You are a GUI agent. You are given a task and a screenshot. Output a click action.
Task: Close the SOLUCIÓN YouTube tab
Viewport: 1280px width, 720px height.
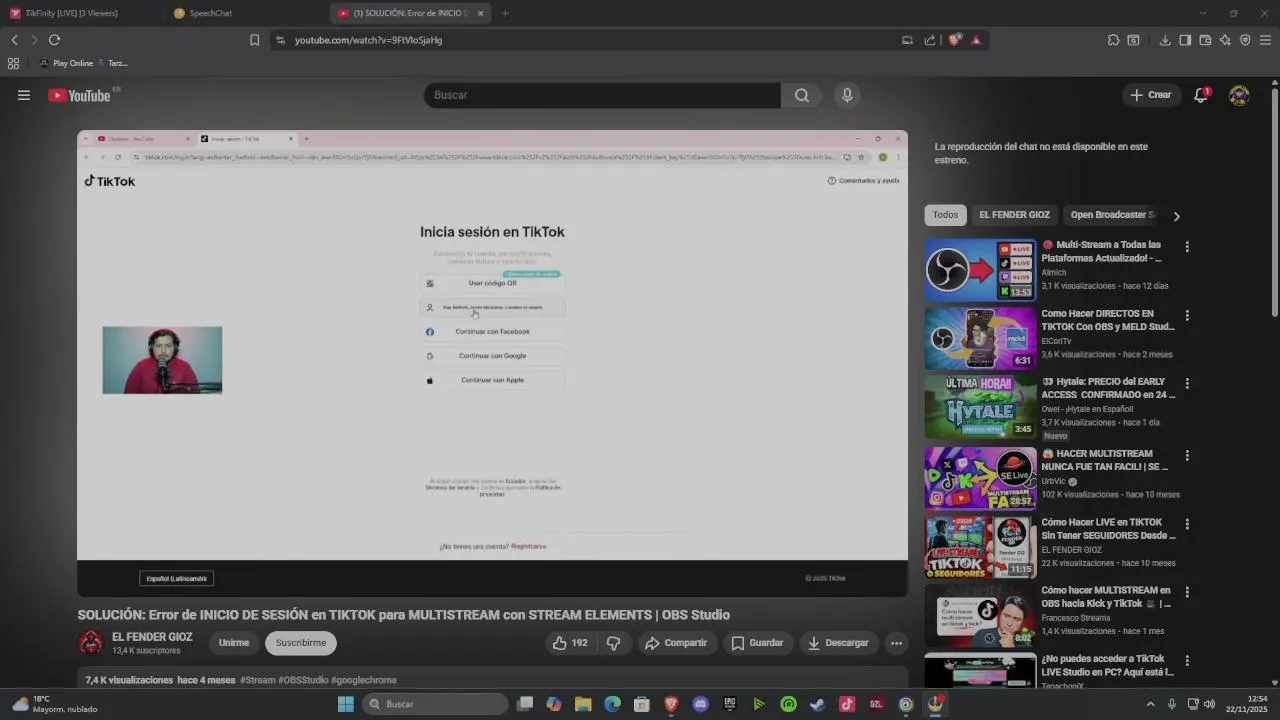(480, 13)
